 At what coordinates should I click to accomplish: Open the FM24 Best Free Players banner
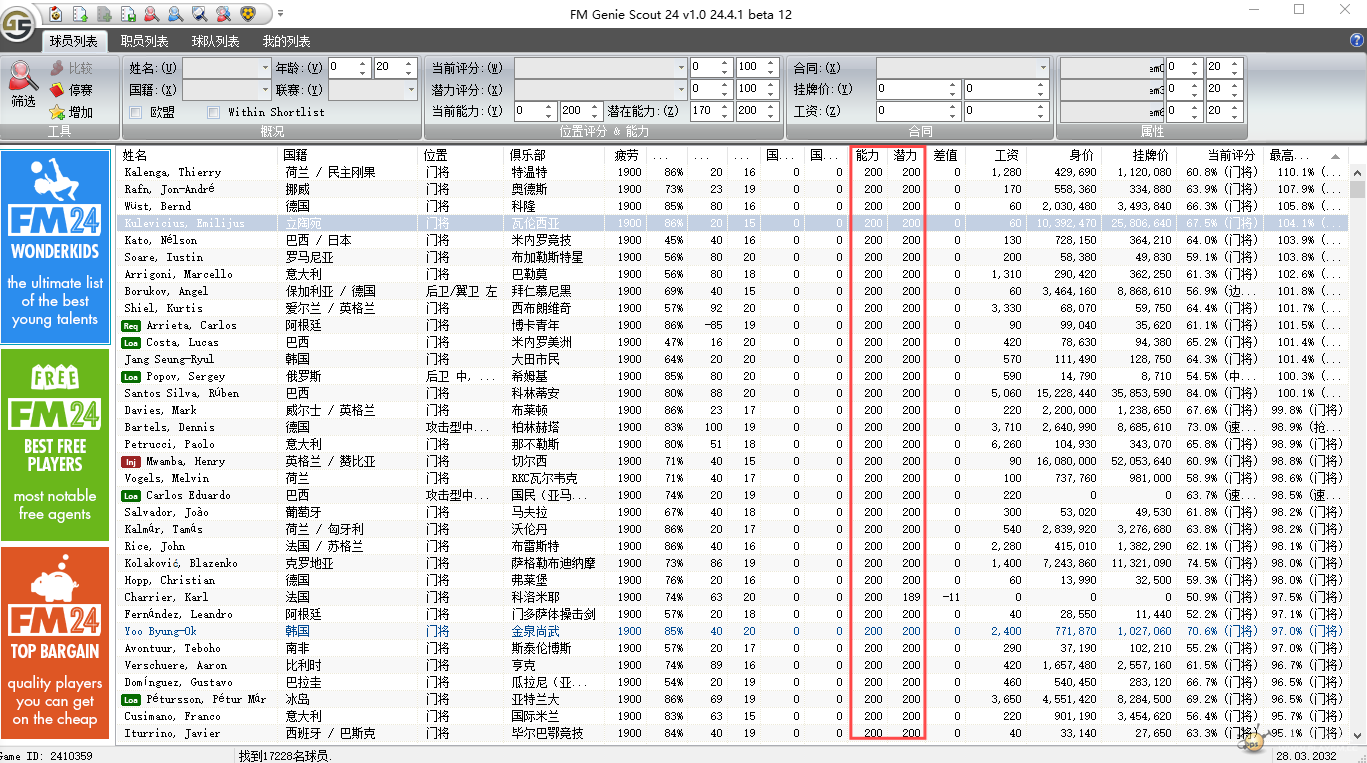55,443
